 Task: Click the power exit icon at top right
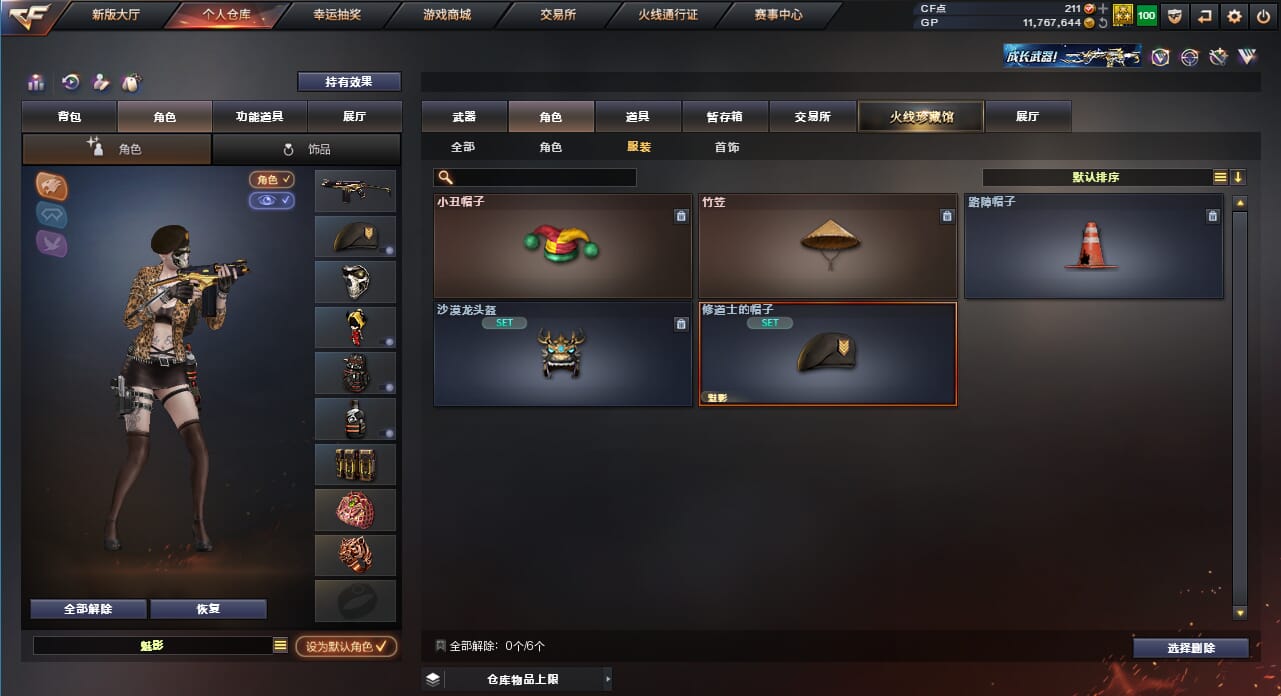pyautogui.click(x=1264, y=16)
